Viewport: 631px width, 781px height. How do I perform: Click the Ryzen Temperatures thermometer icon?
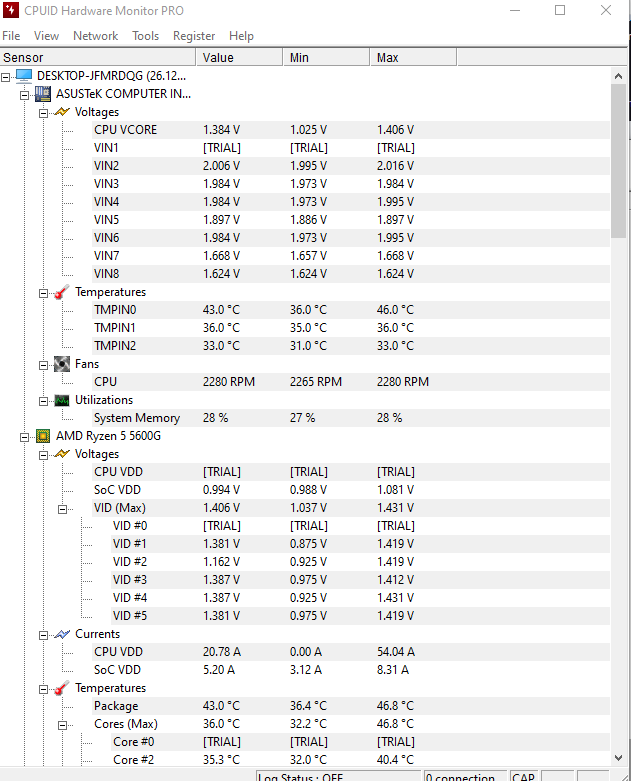(x=62, y=688)
